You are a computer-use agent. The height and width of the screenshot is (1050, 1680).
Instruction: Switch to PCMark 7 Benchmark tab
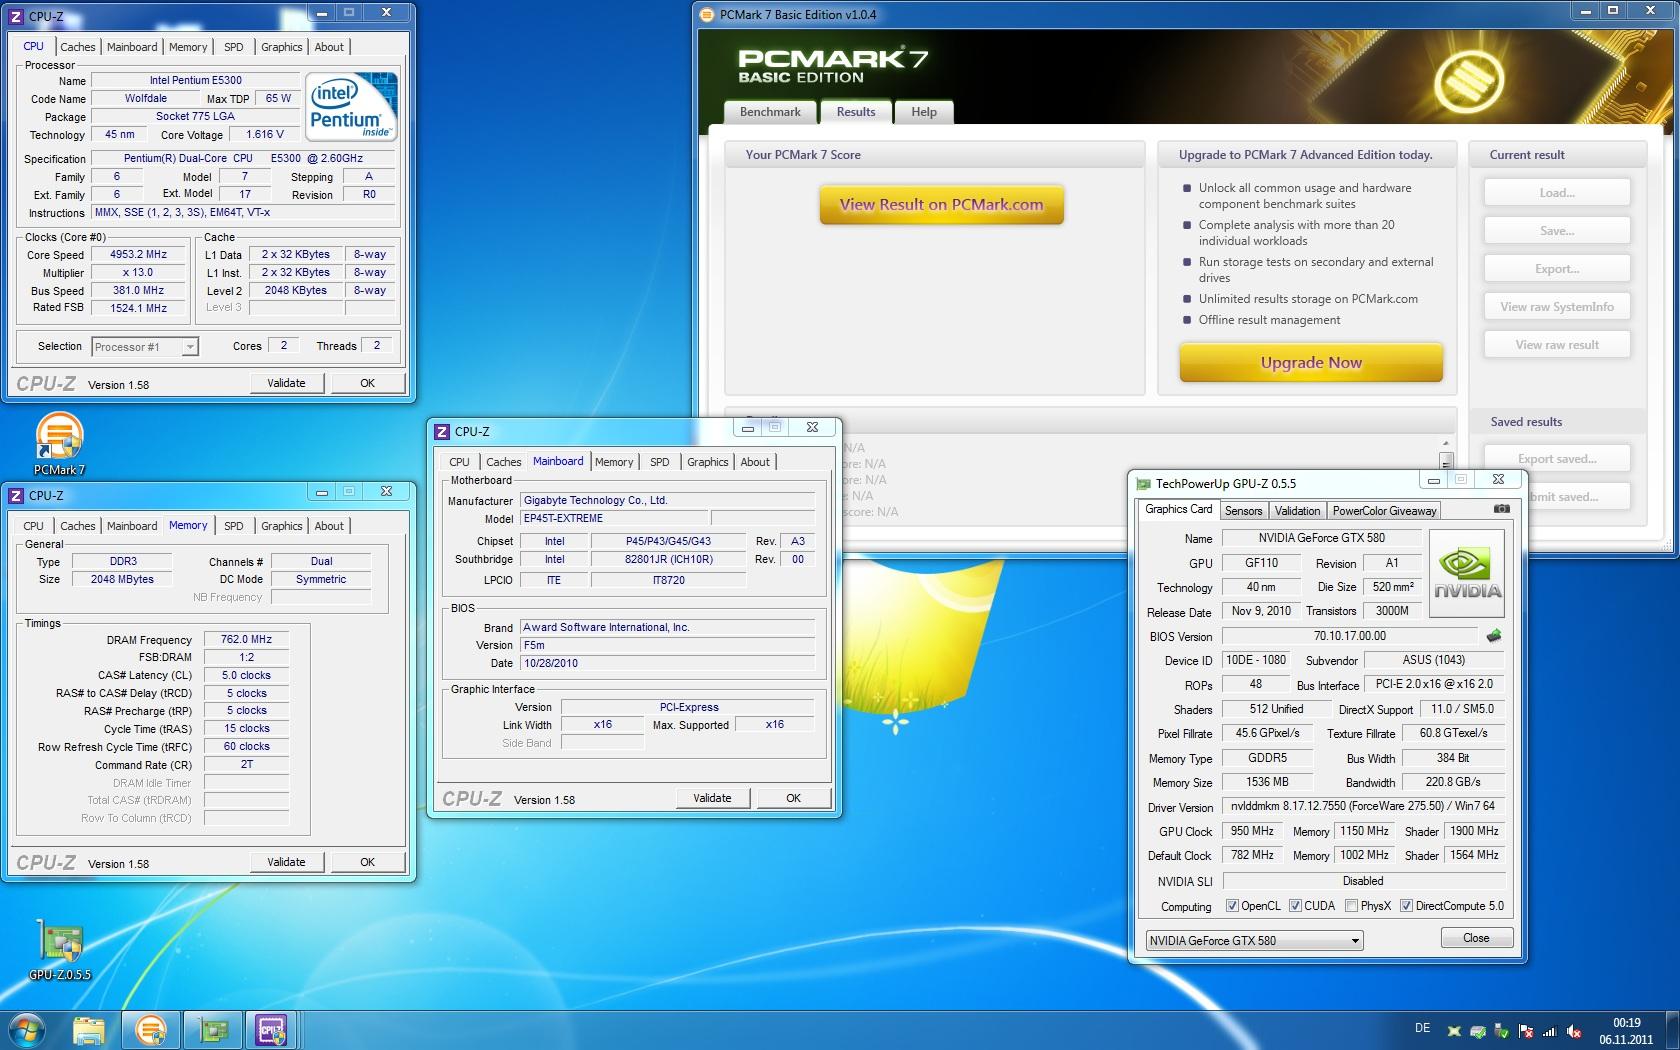click(x=770, y=112)
